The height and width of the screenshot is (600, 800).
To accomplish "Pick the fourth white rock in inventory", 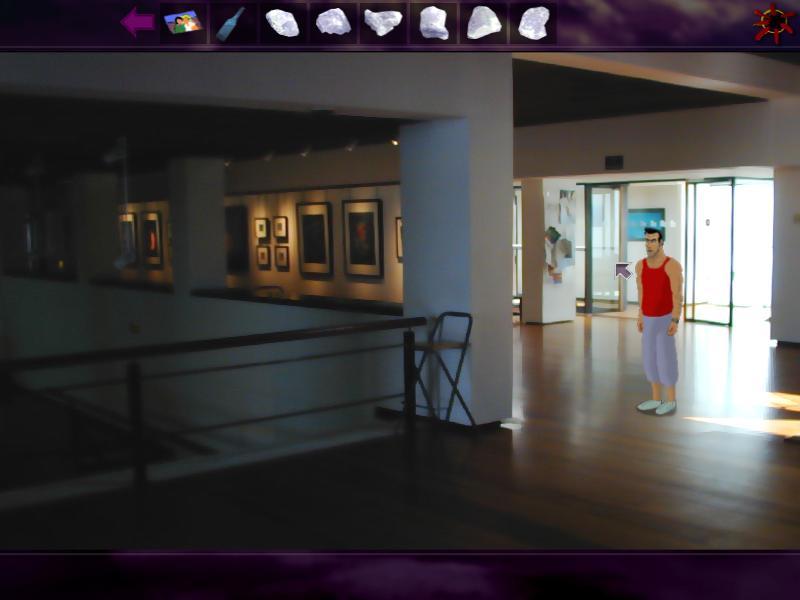I will click(433, 22).
